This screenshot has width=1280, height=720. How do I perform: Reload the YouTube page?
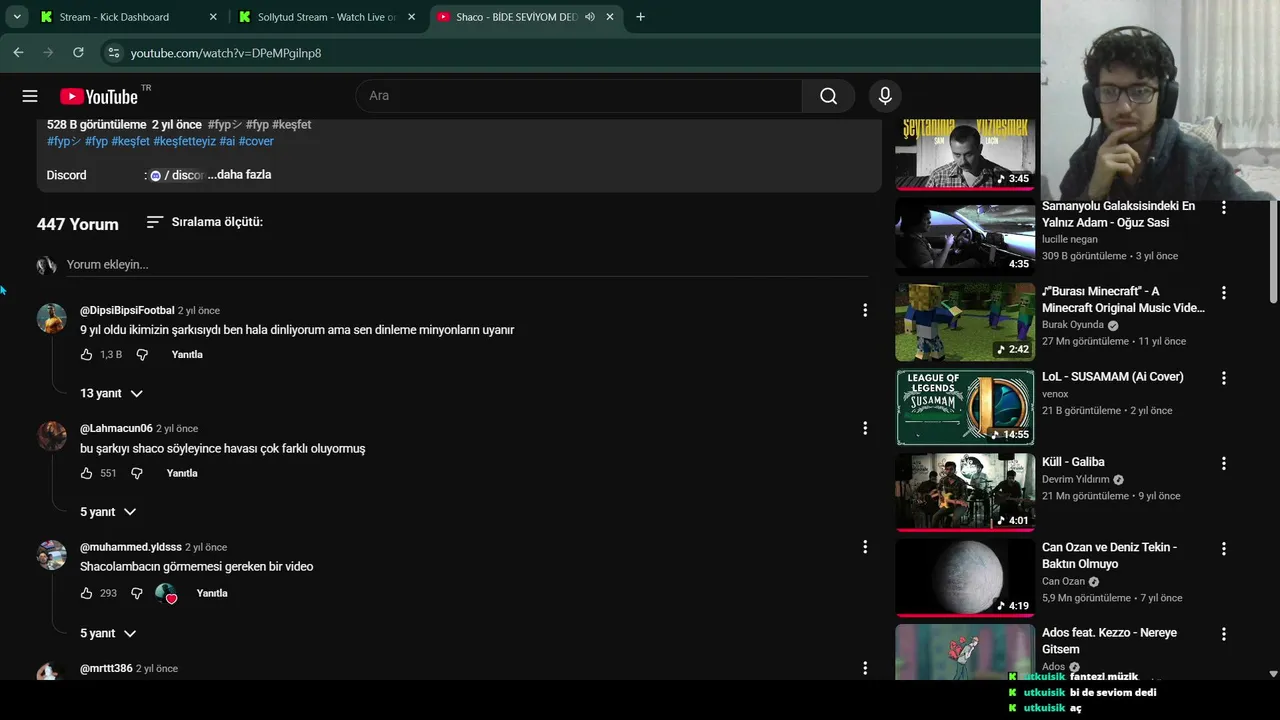click(78, 52)
